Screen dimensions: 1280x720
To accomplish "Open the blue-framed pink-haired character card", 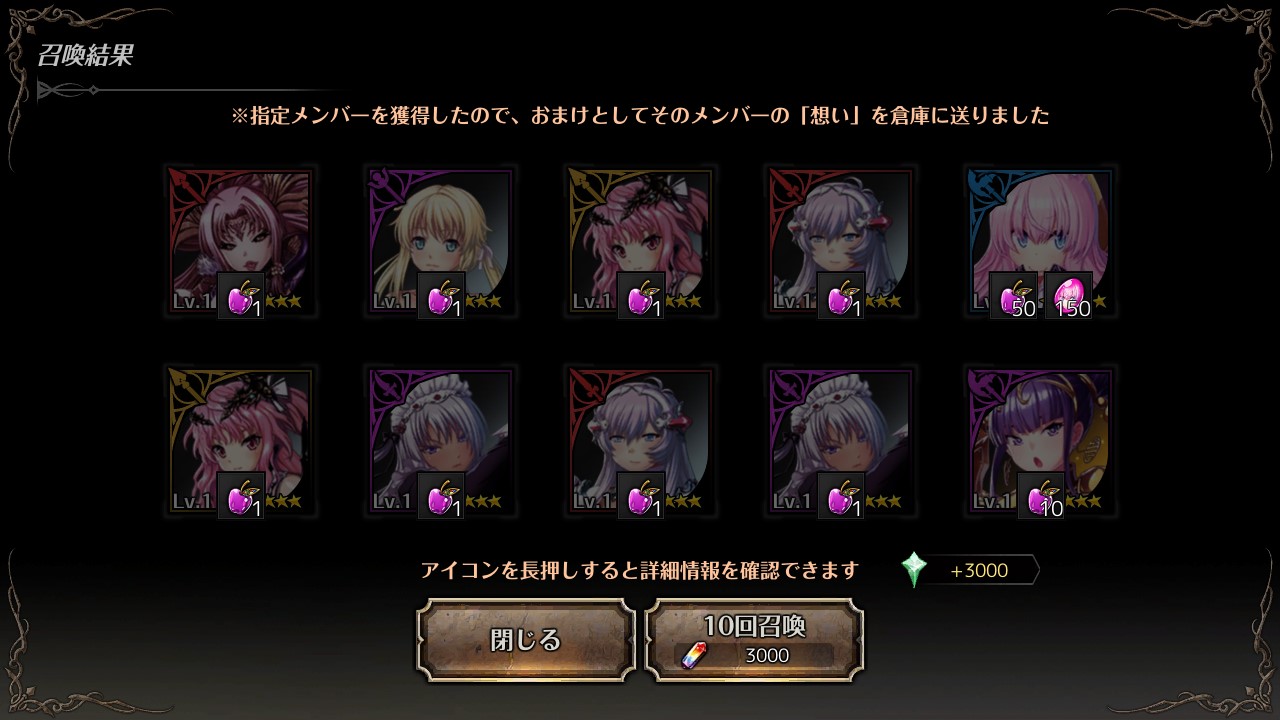I will [1040, 242].
